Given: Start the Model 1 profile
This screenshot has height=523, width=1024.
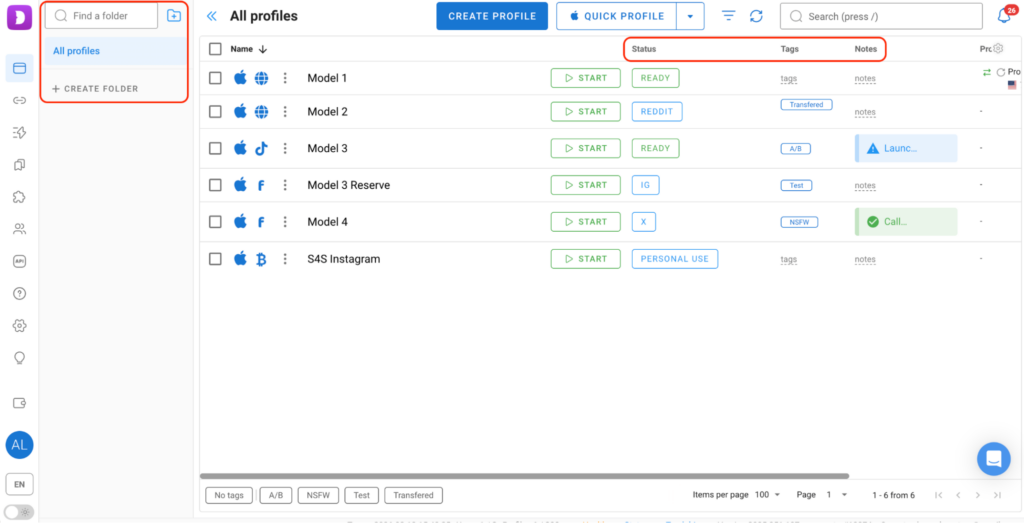Looking at the screenshot, I should (x=585, y=78).
